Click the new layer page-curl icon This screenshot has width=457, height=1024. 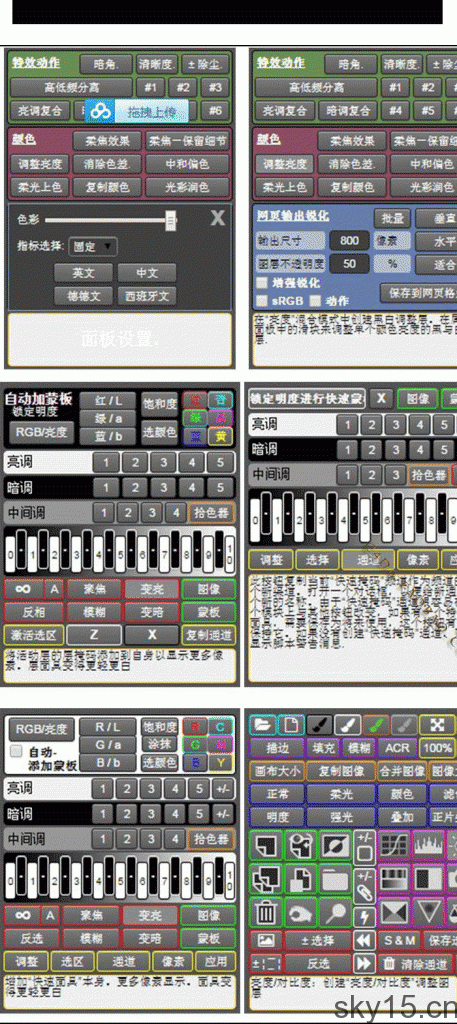click(266, 845)
